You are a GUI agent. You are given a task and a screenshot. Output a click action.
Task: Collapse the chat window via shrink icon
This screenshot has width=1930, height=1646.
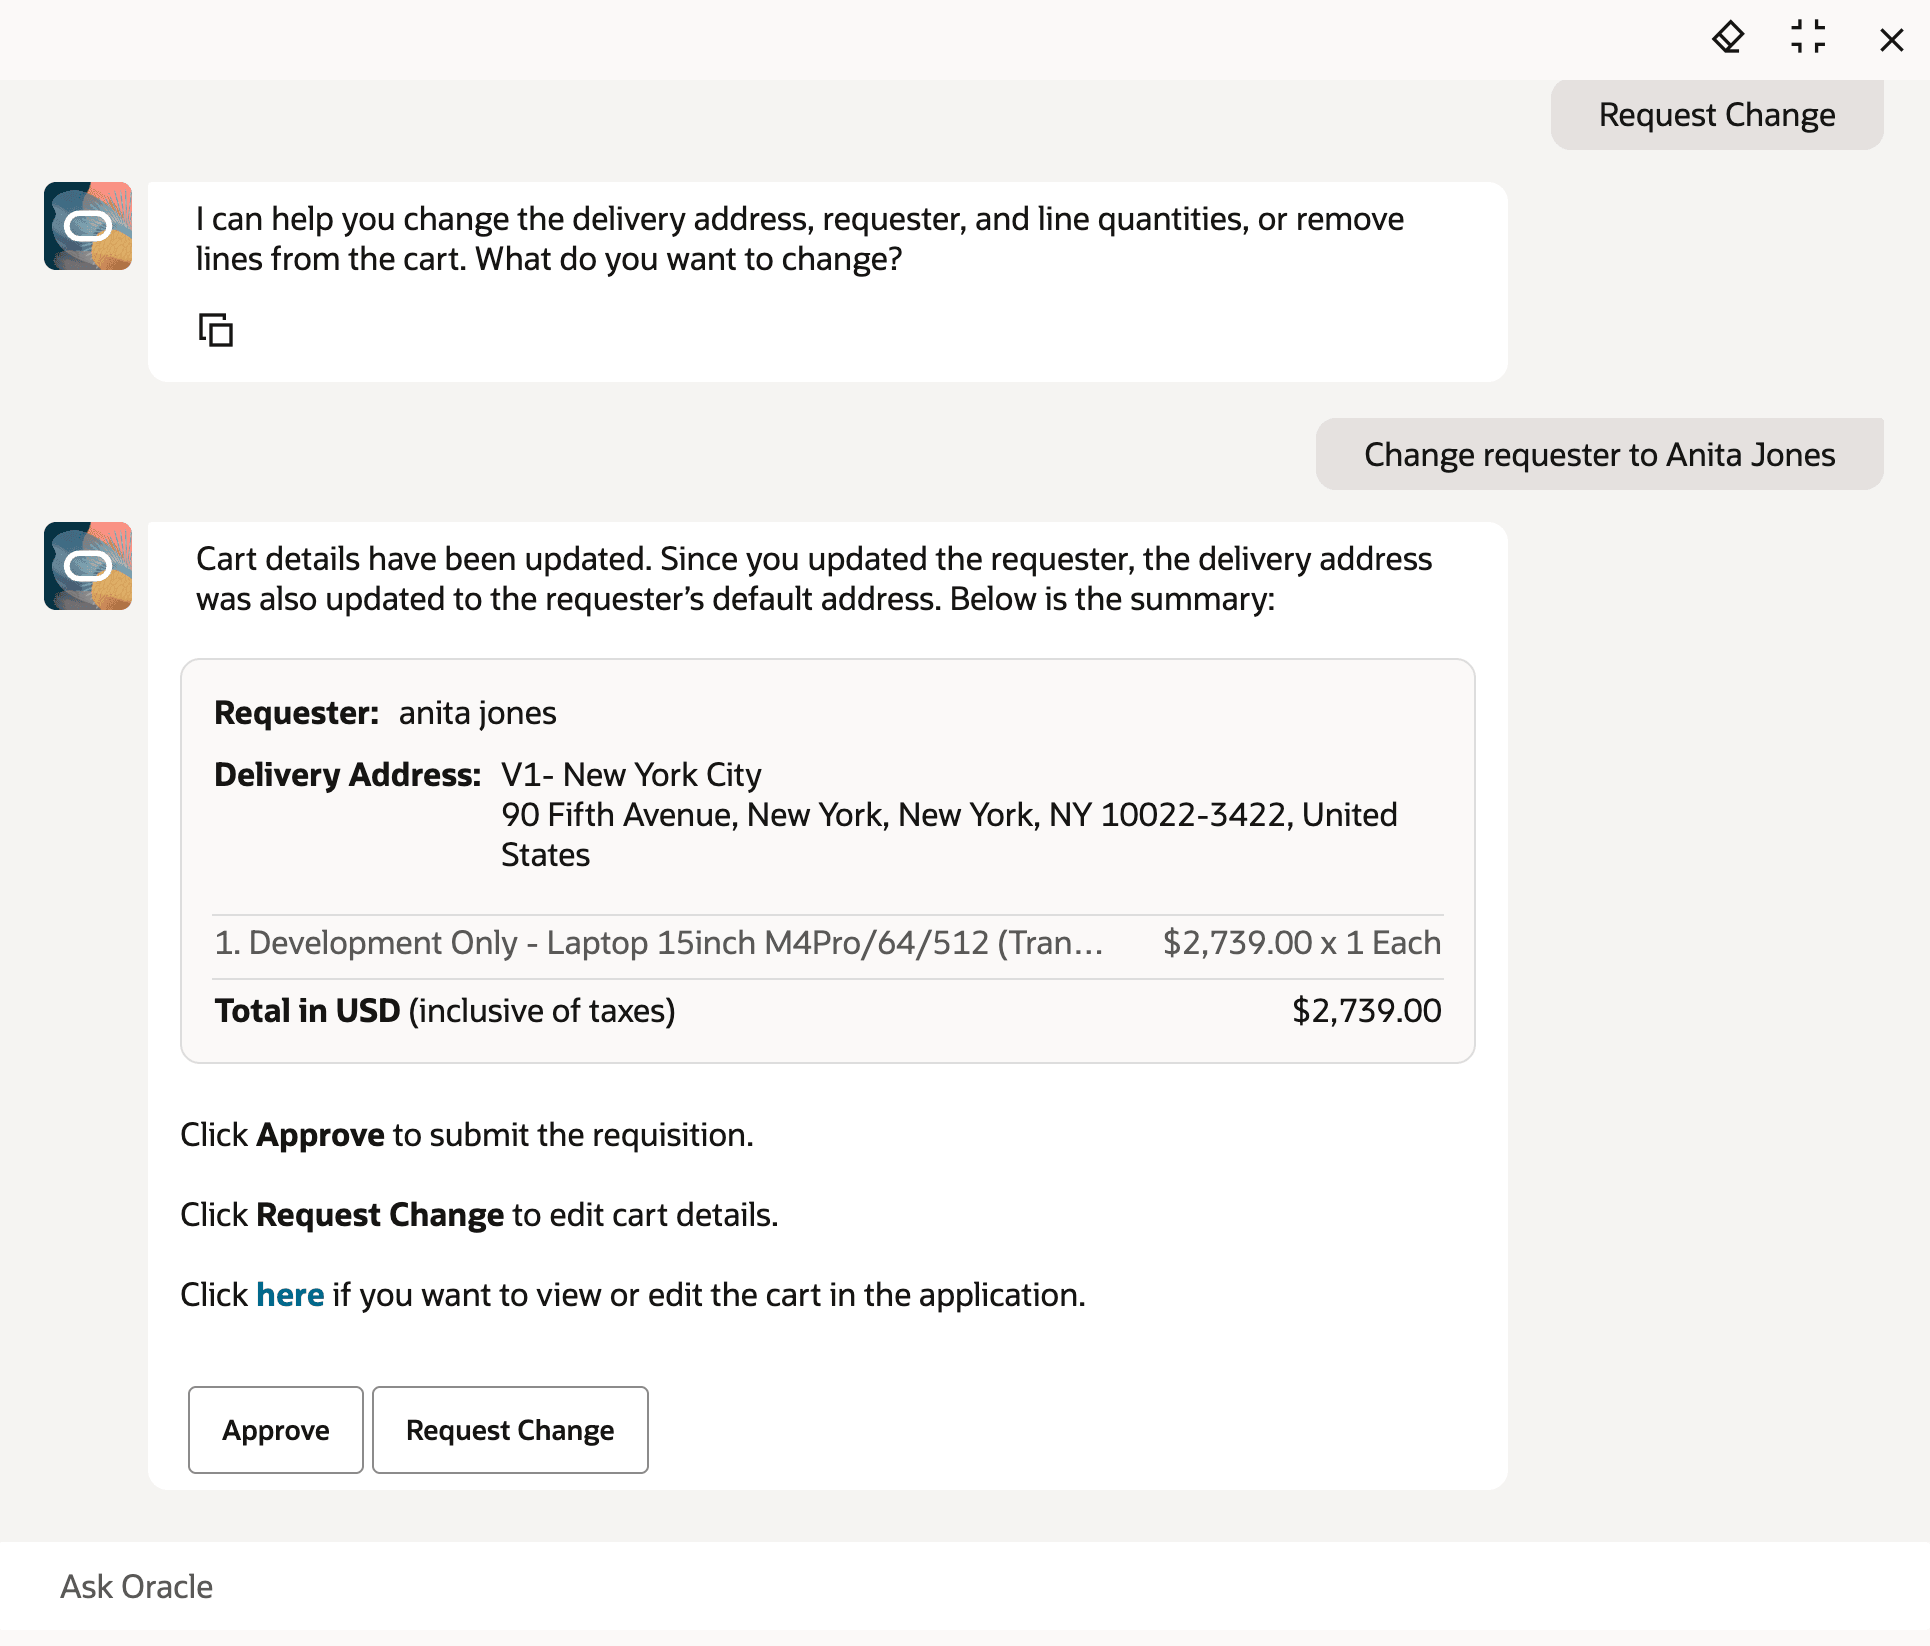[1808, 37]
